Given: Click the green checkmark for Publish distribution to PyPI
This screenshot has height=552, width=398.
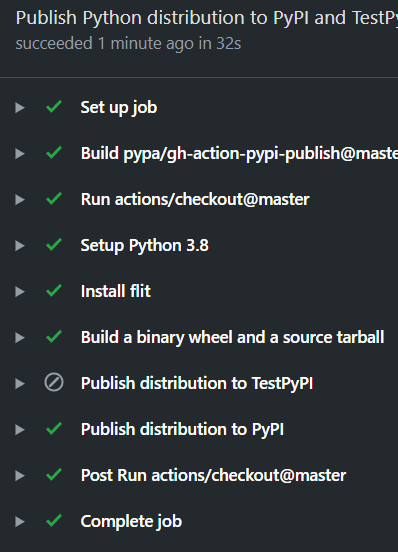Looking at the screenshot, I should (x=54, y=429).
